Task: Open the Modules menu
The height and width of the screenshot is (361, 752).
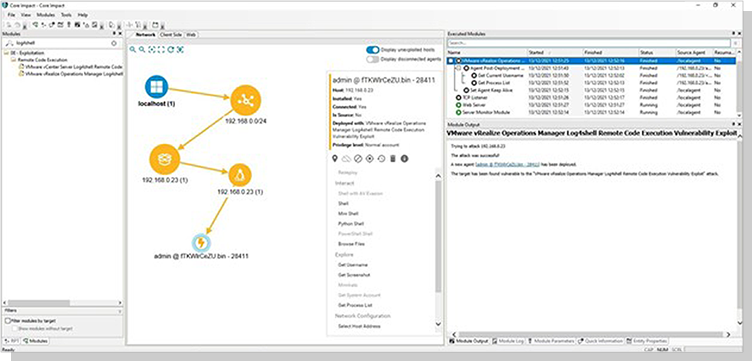Action: click(46, 15)
